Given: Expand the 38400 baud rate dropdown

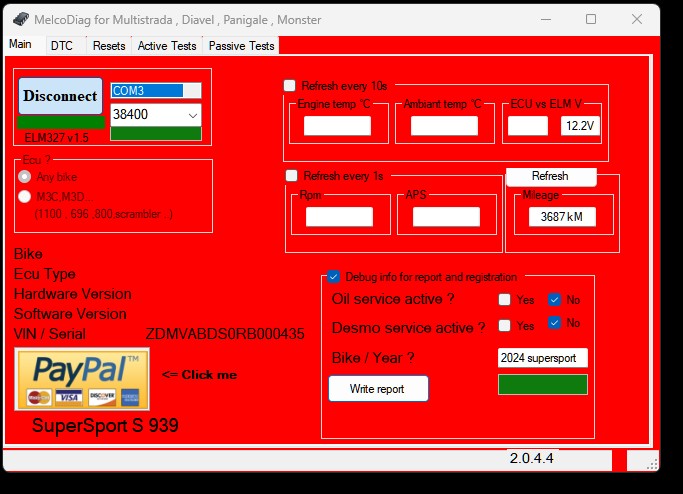Looking at the screenshot, I should tap(193, 115).
